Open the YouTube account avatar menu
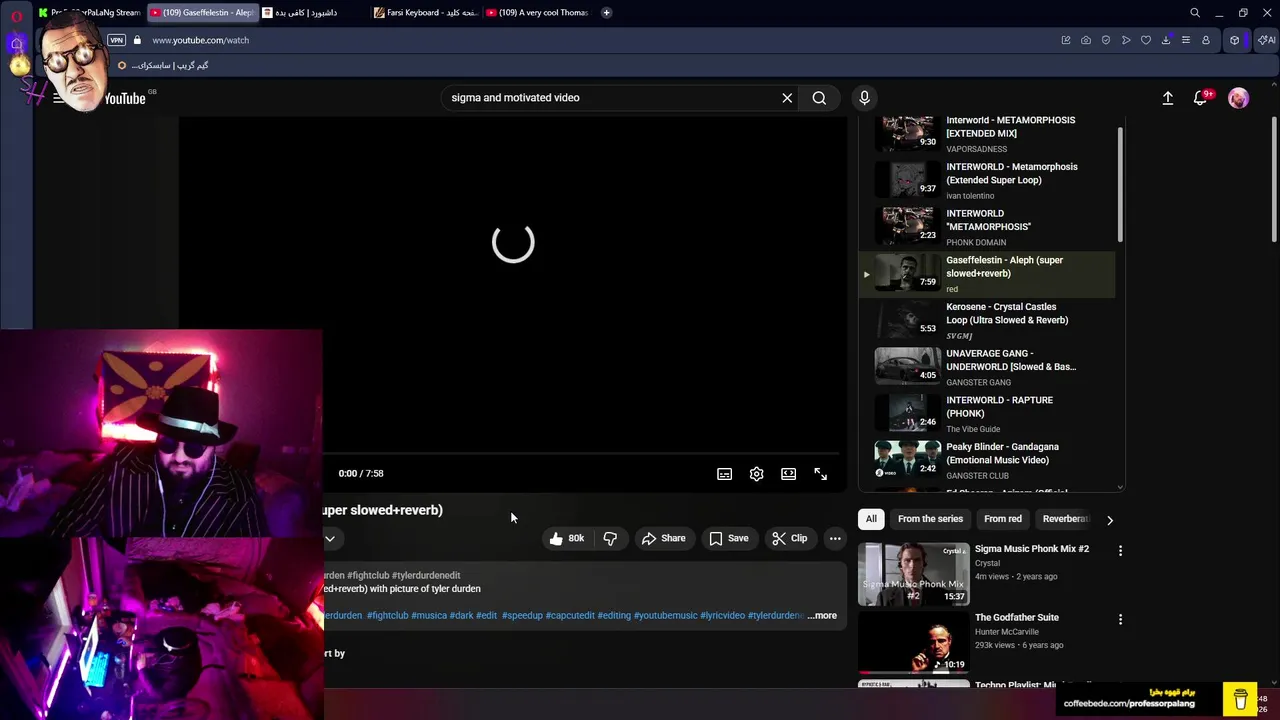This screenshot has width=1280, height=720. click(1239, 98)
